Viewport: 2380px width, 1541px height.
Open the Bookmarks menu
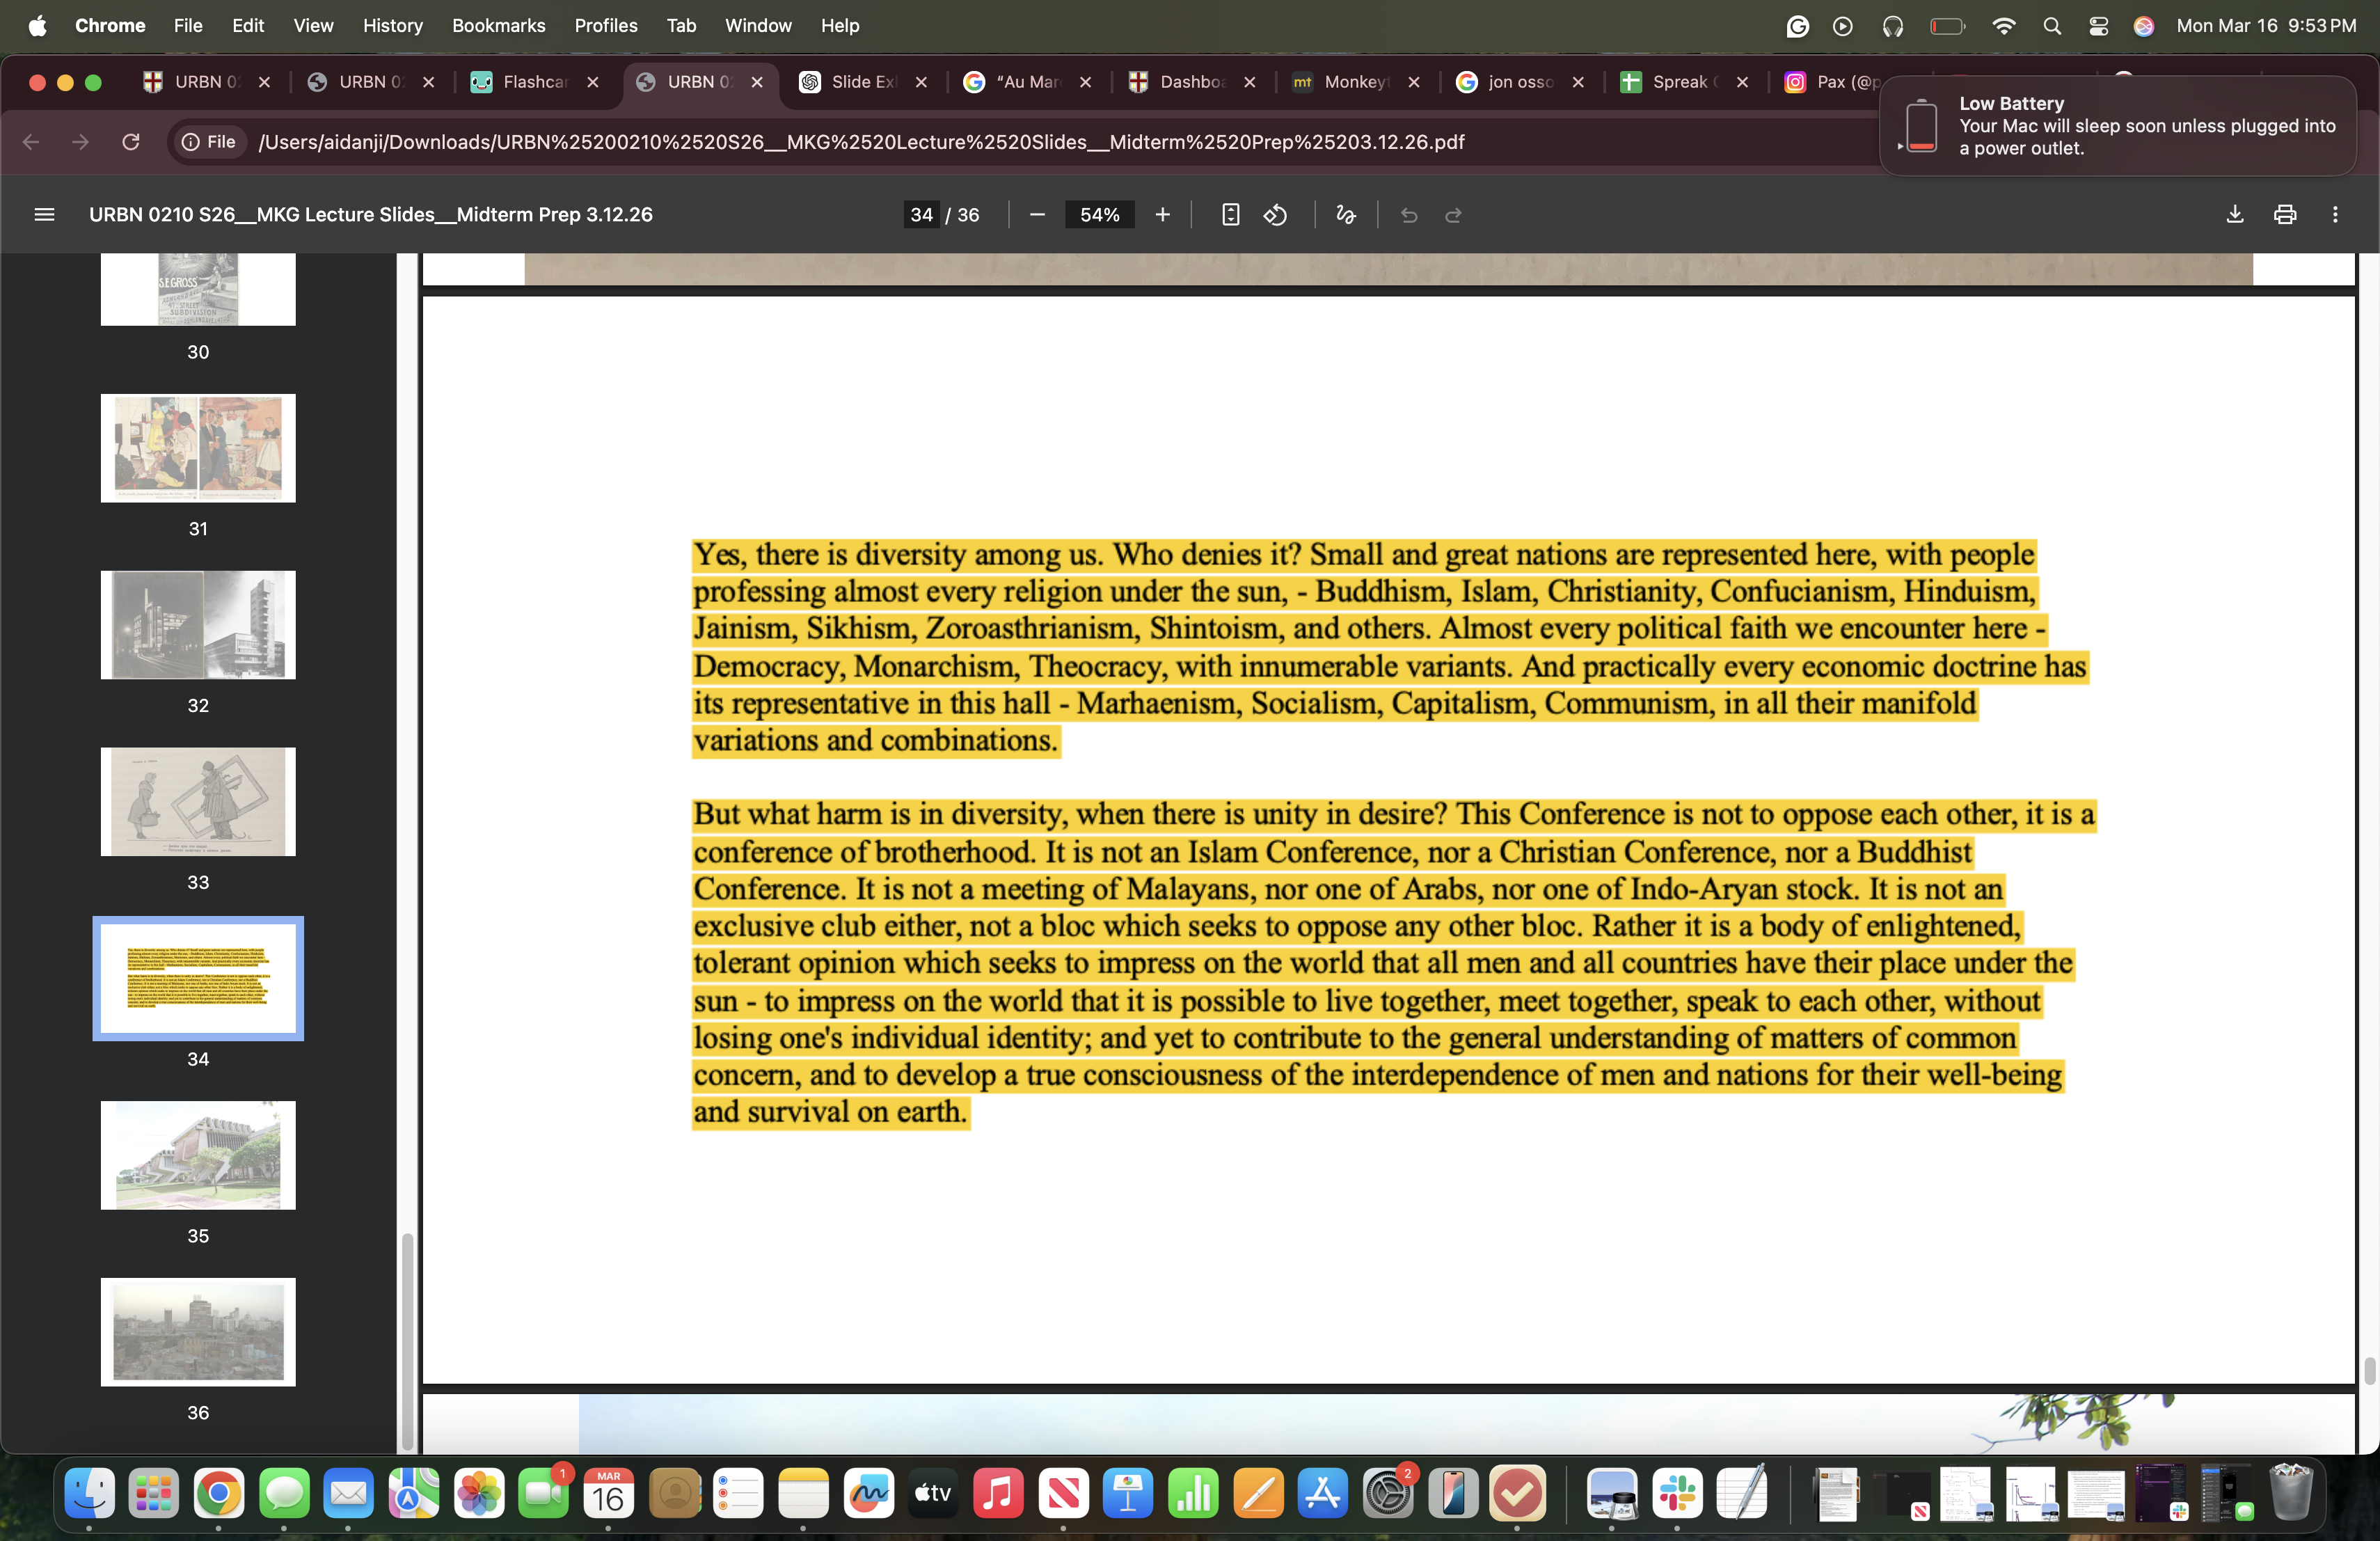point(498,26)
